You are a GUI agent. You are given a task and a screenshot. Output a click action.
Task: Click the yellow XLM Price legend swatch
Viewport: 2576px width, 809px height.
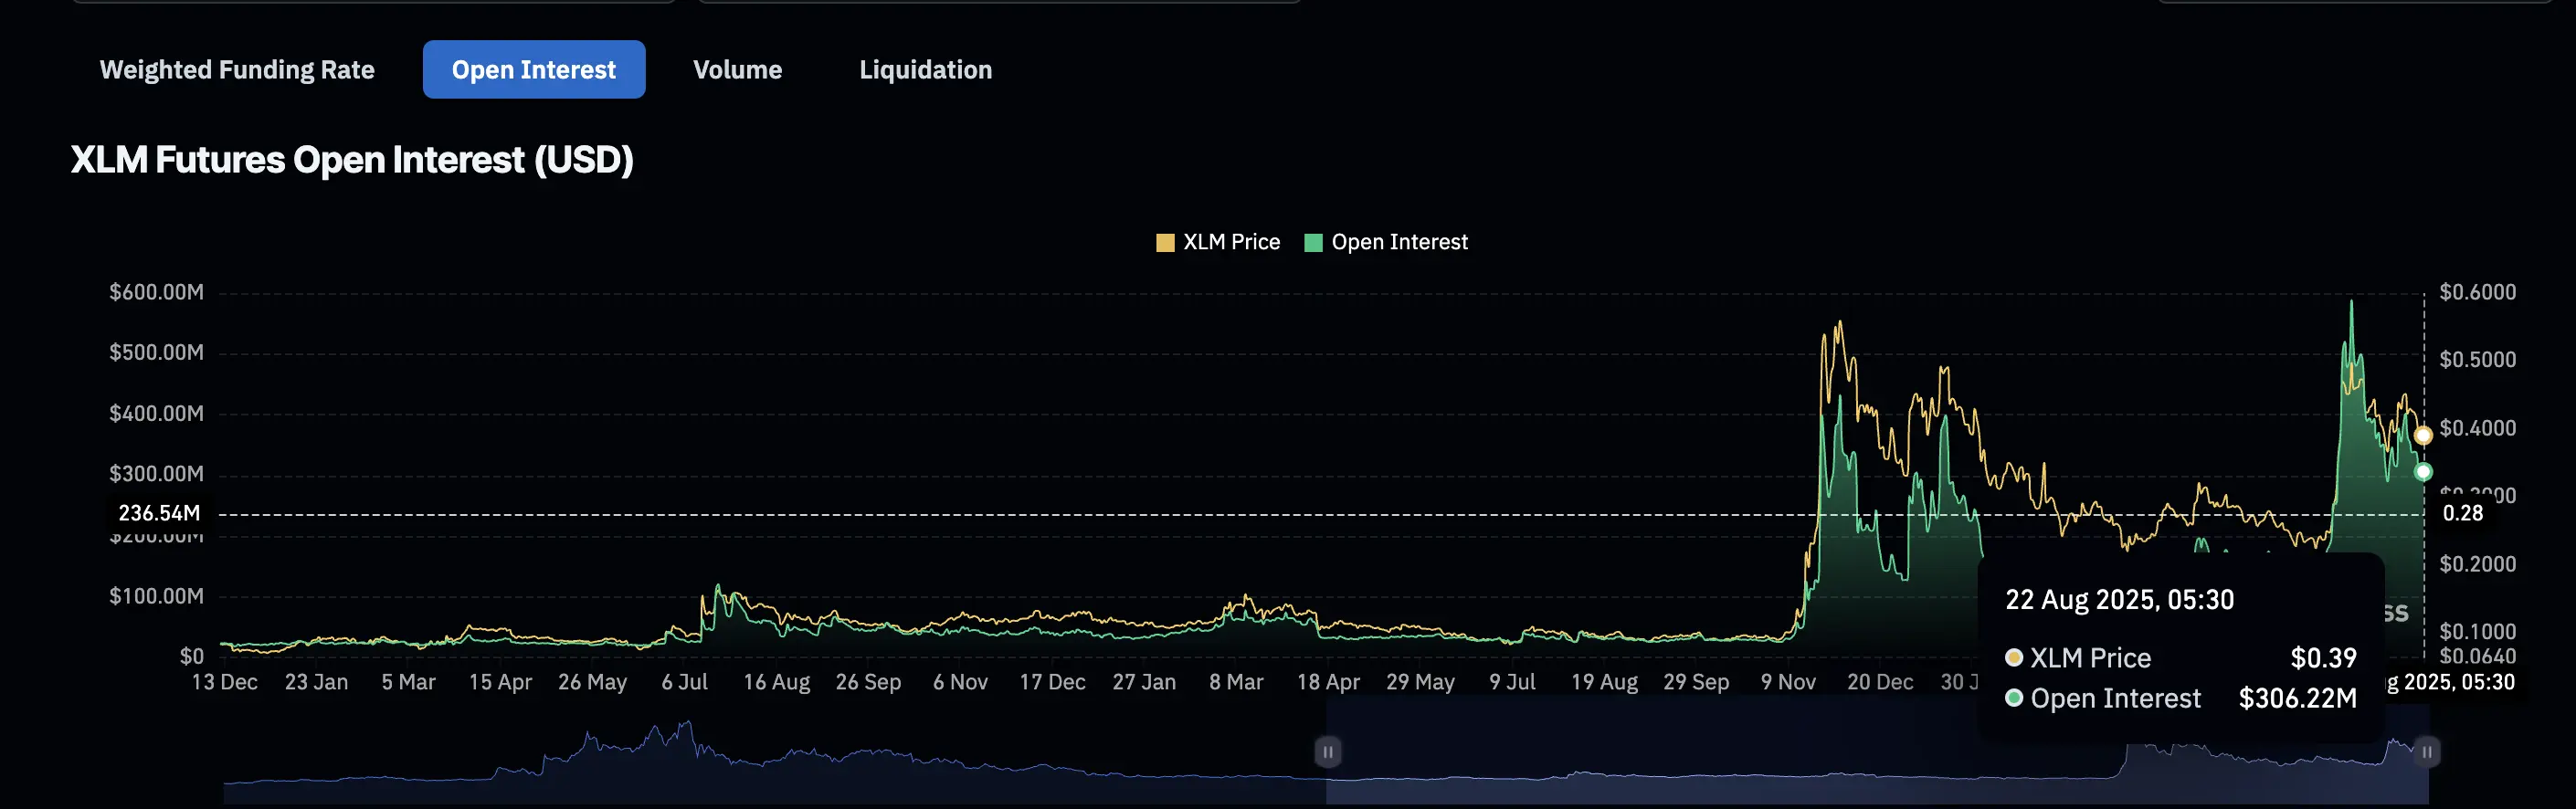(x=1164, y=243)
